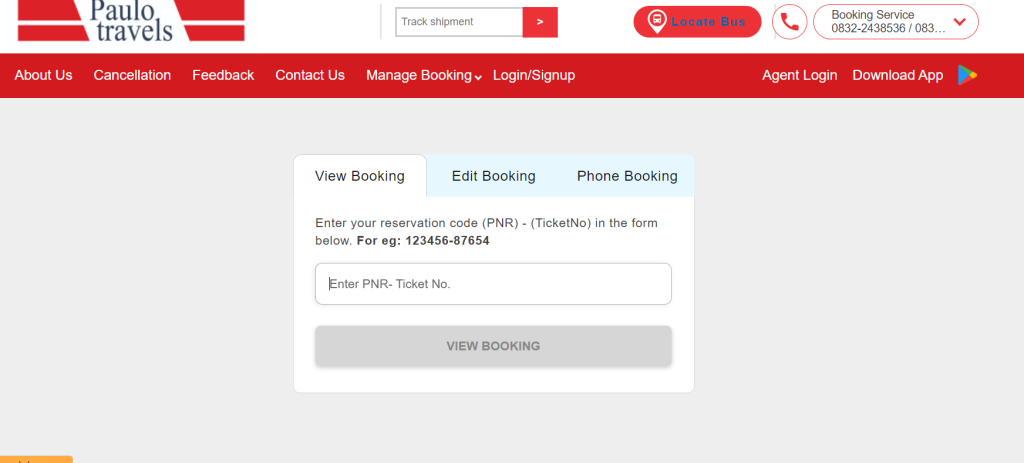Switch to the Phone Booking tab
1024x463 pixels.
tap(627, 176)
